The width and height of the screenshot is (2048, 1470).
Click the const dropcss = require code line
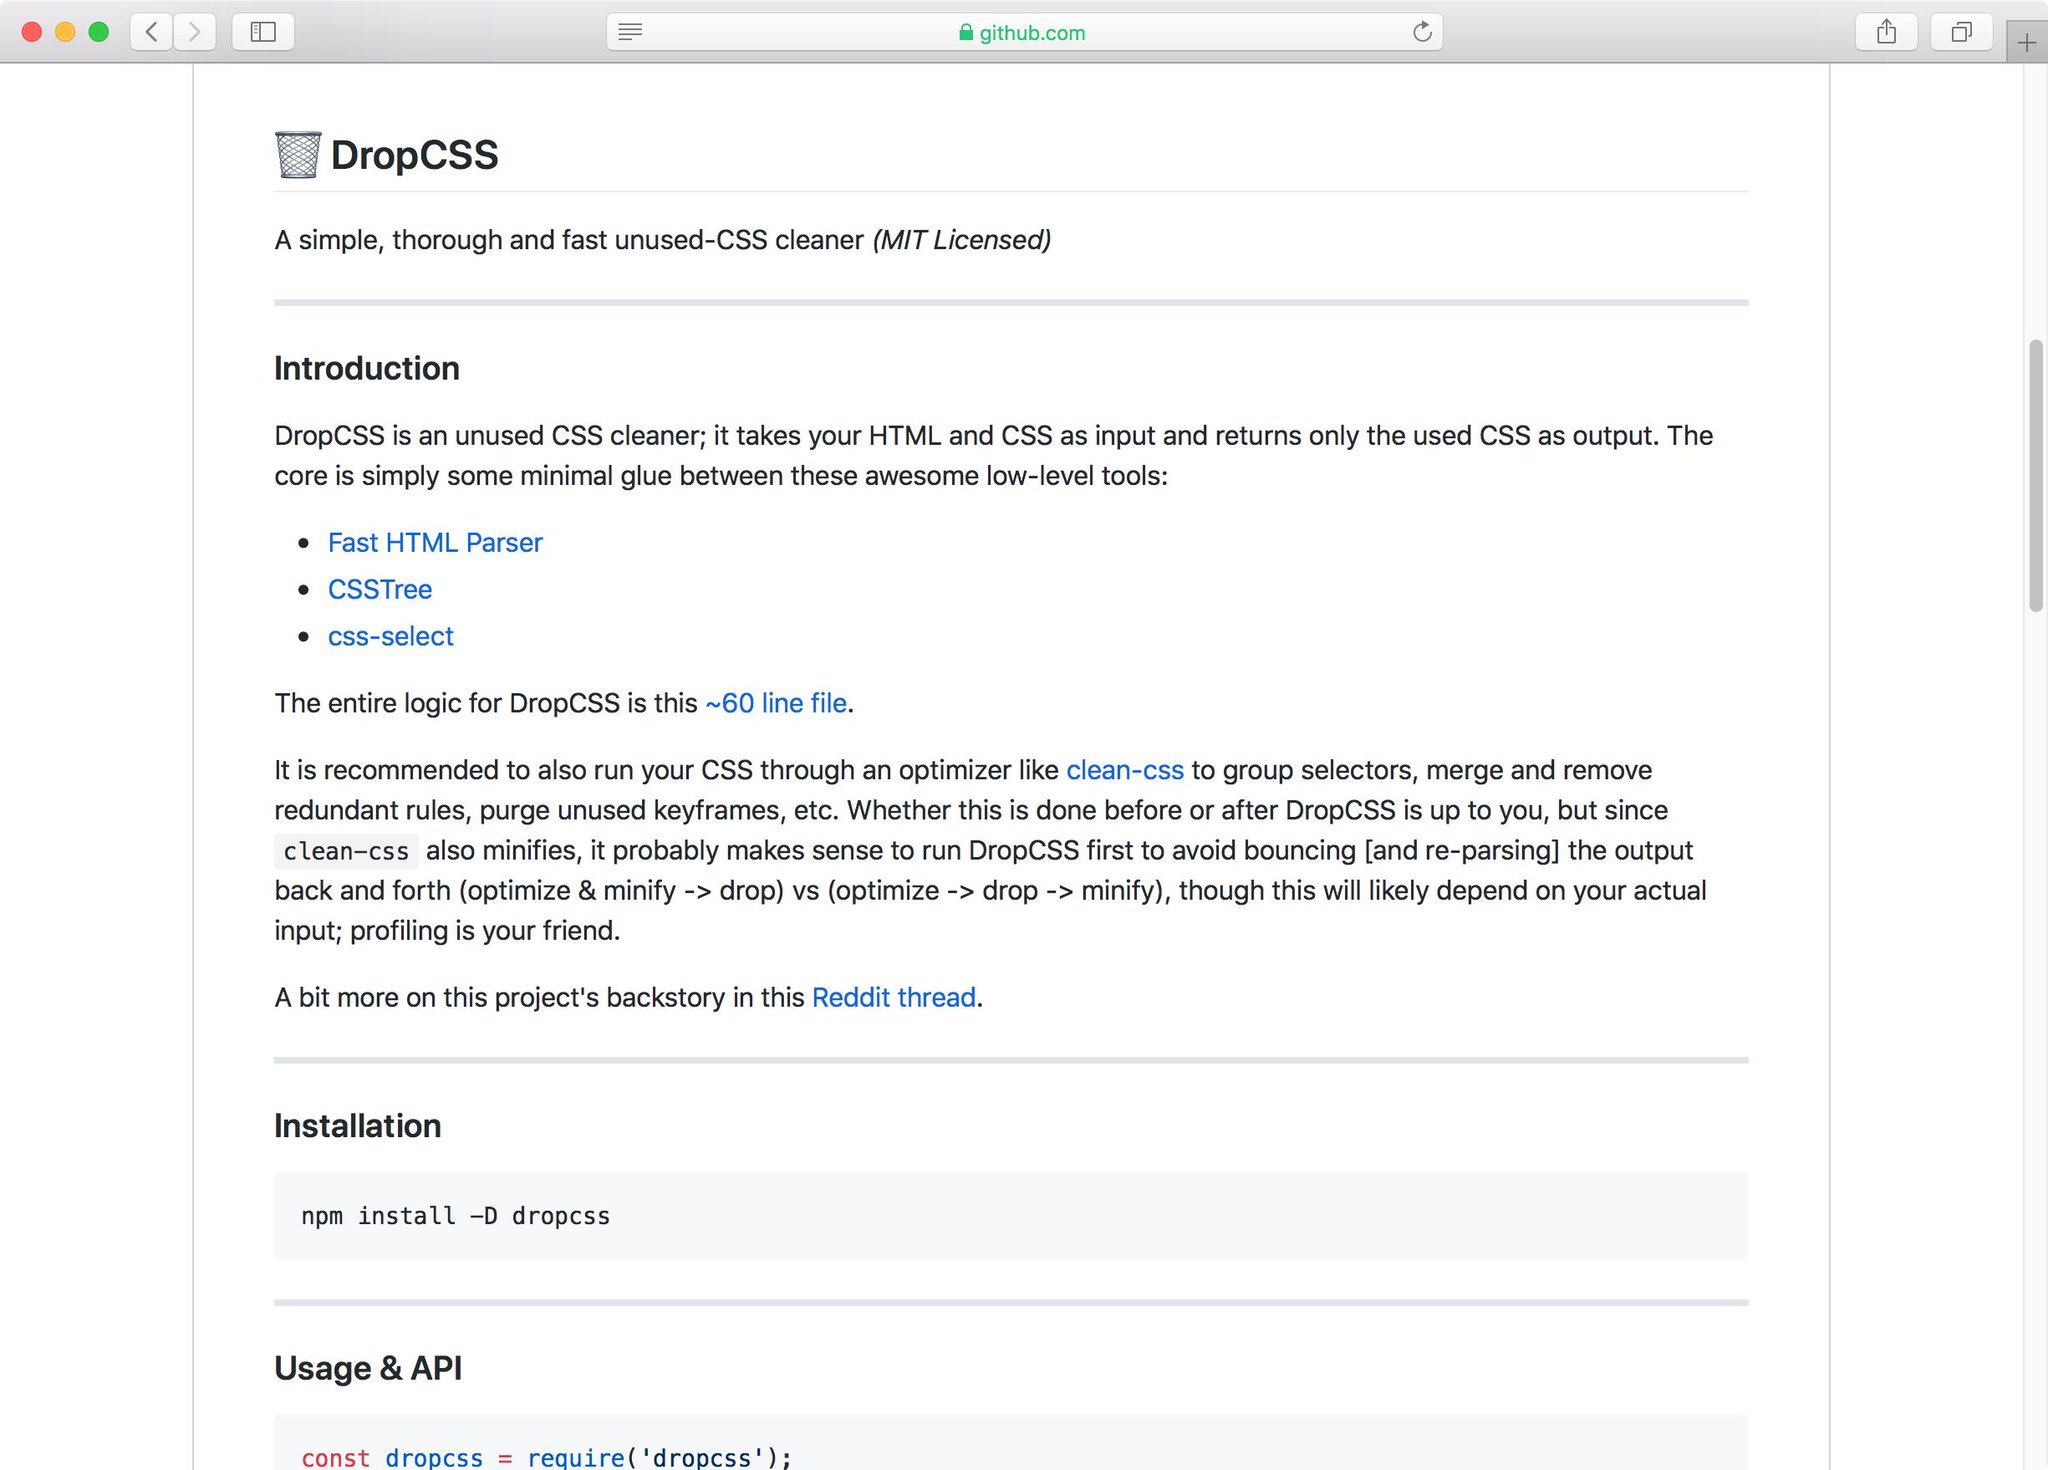[x=547, y=1457]
